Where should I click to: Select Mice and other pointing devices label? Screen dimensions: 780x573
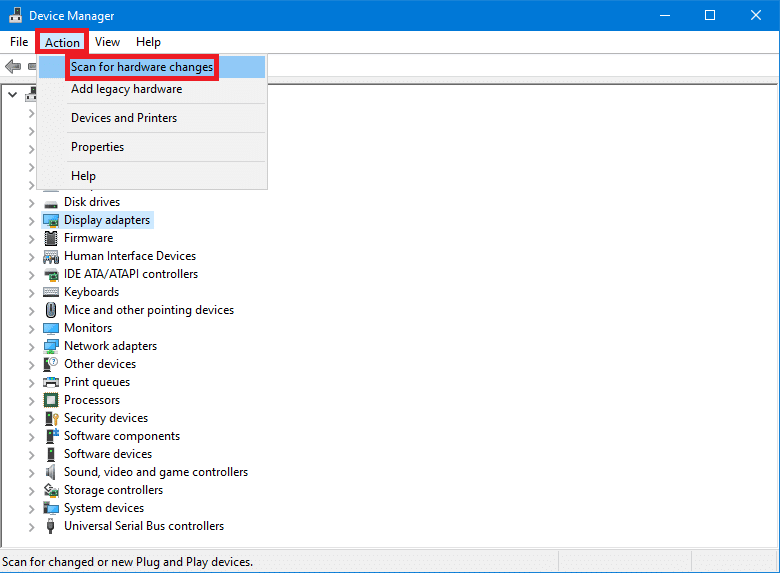(x=149, y=310)
